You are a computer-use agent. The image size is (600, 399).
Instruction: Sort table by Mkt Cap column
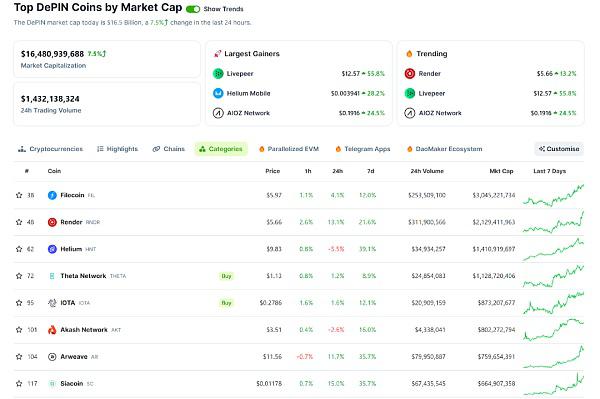tap(501, 171)
